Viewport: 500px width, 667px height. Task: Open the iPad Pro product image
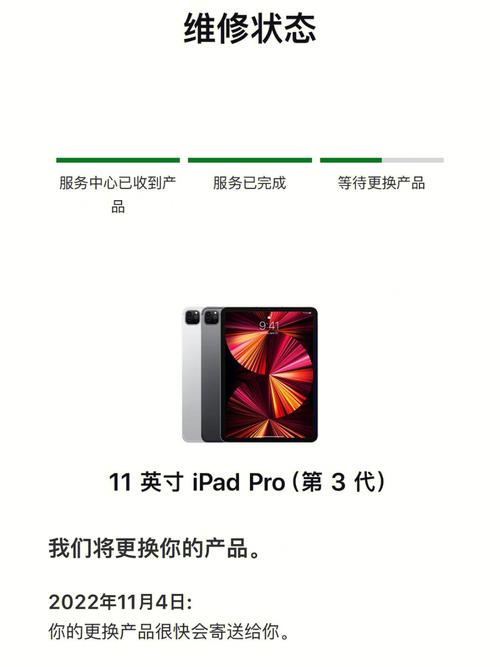(x=250, y=374)
